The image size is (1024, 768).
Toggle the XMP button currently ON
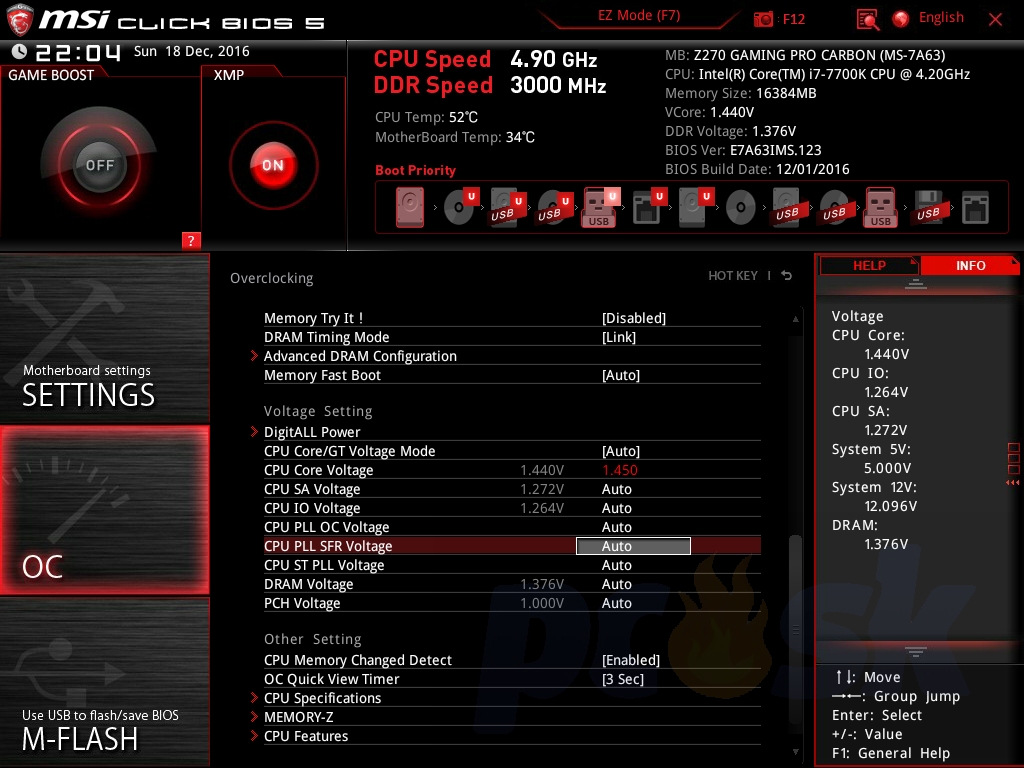click(273, 165)
